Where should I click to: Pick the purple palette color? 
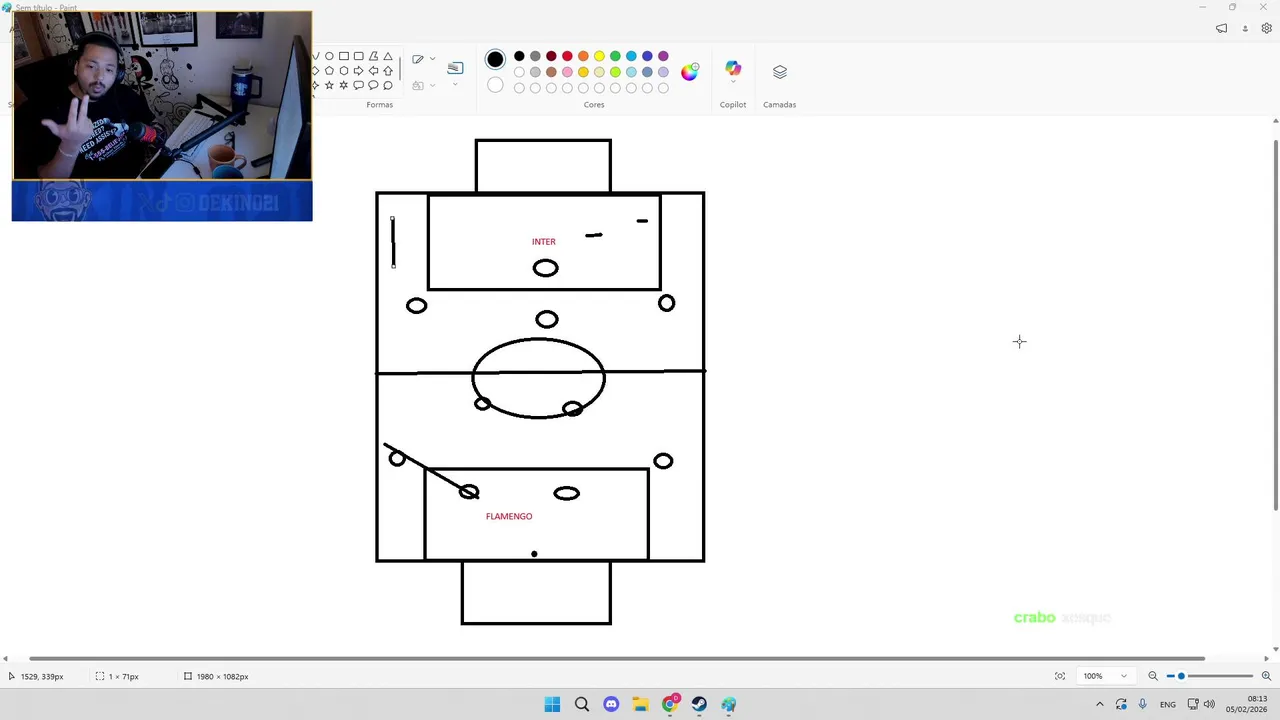pos(663,56)
